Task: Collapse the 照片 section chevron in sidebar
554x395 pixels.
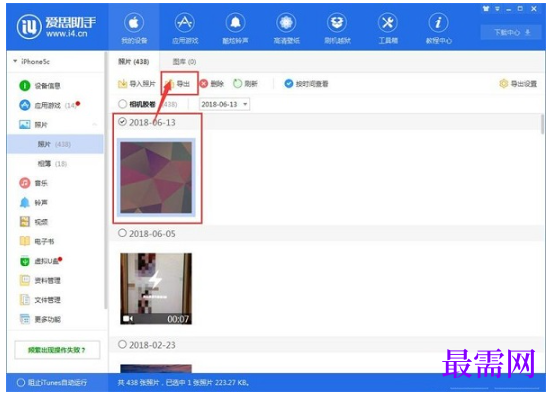Action: (x=95, y=124)
